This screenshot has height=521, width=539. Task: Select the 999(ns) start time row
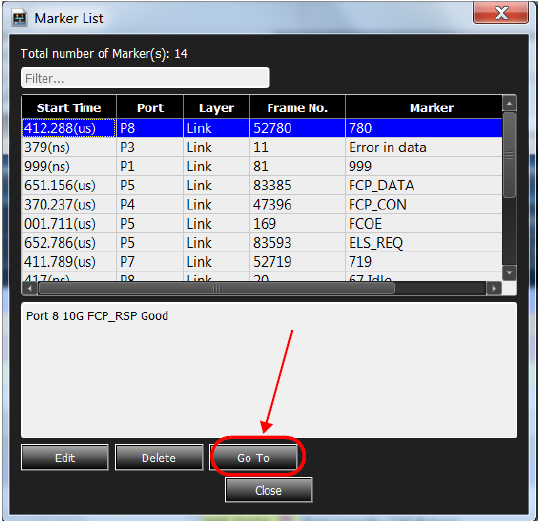(x=262, y=166)
